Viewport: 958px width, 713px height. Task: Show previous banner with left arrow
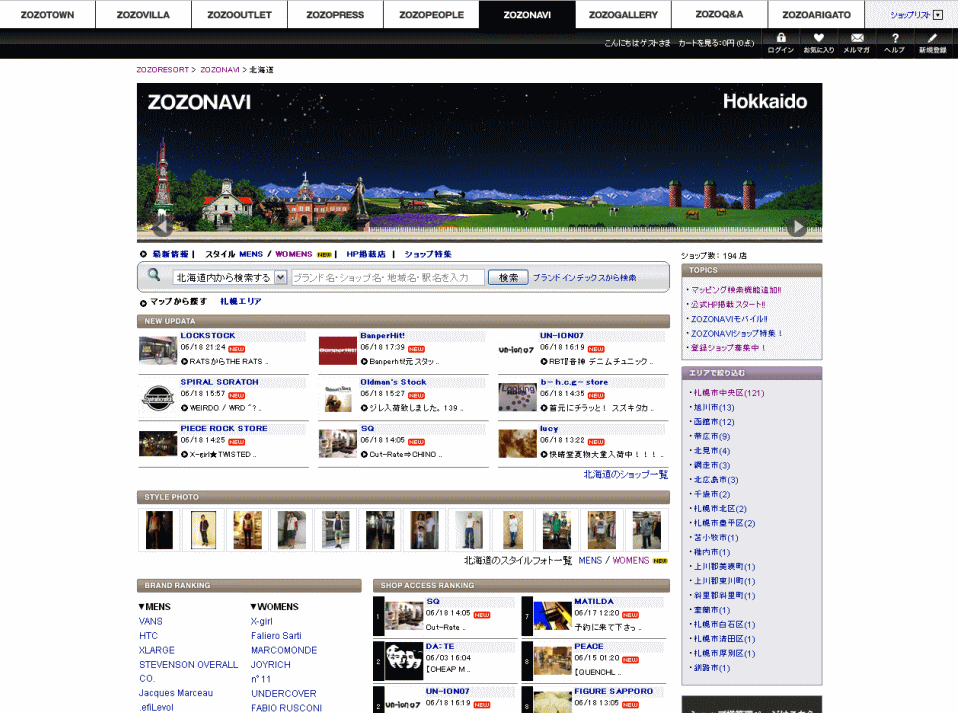tap(163, 227)
